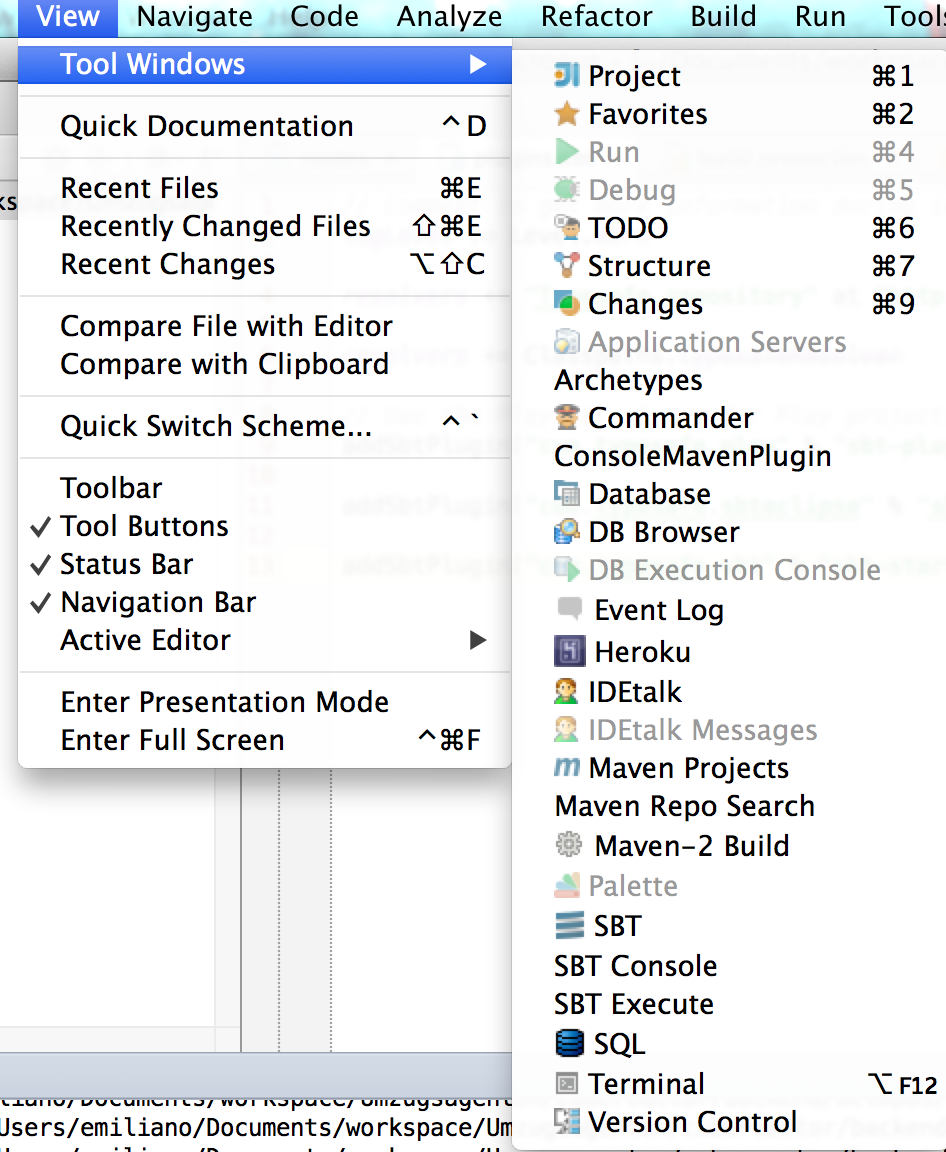Expand the Active Editor submenu arrow
Screen dimensions: 946x1152
(x=478, y=640)
